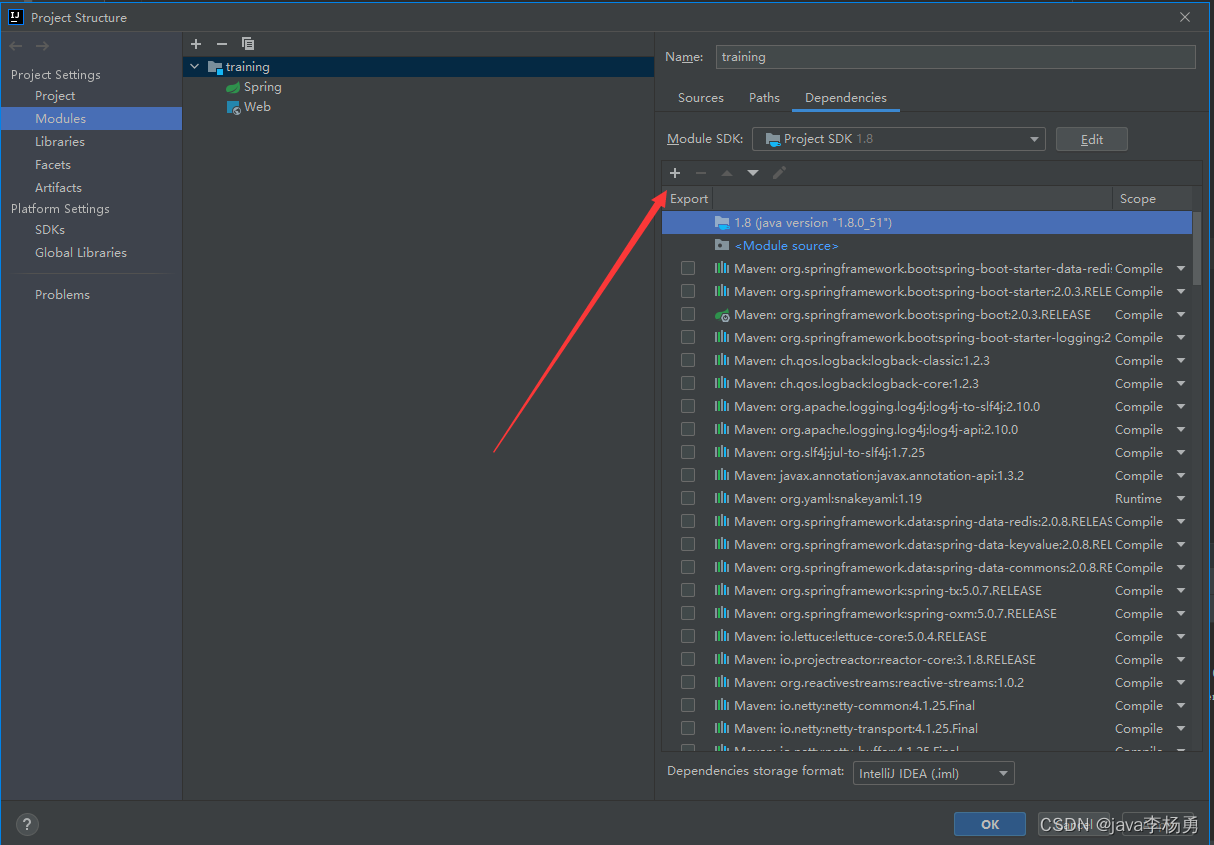The height and width of the screenshot is (845, 1214).
Task: Click the add module plus icon
Action: click(x=196, y=44)
